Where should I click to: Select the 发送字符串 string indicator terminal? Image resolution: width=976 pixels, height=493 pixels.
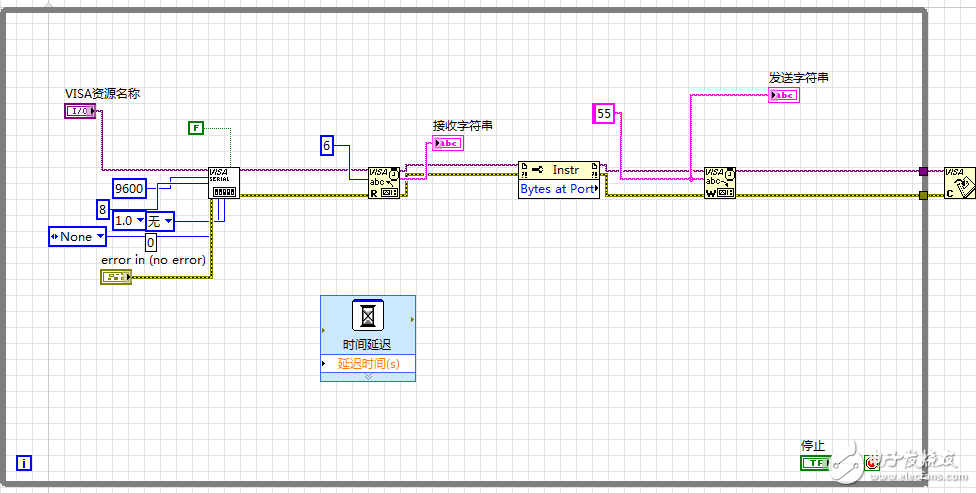coord(784,95)
